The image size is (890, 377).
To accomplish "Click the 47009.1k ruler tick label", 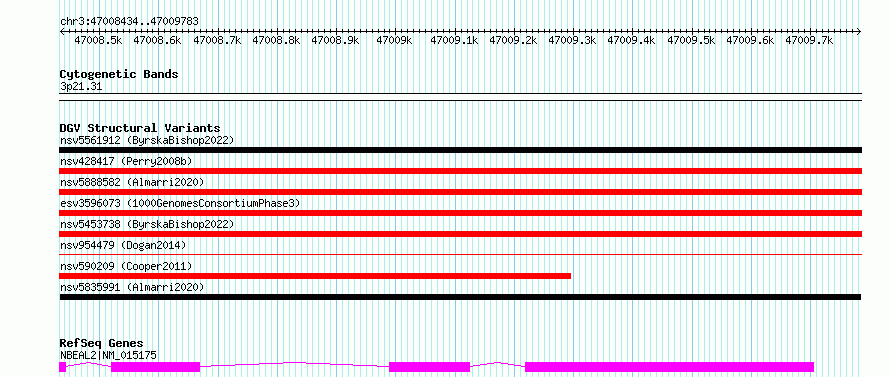I will coord(454,40).
